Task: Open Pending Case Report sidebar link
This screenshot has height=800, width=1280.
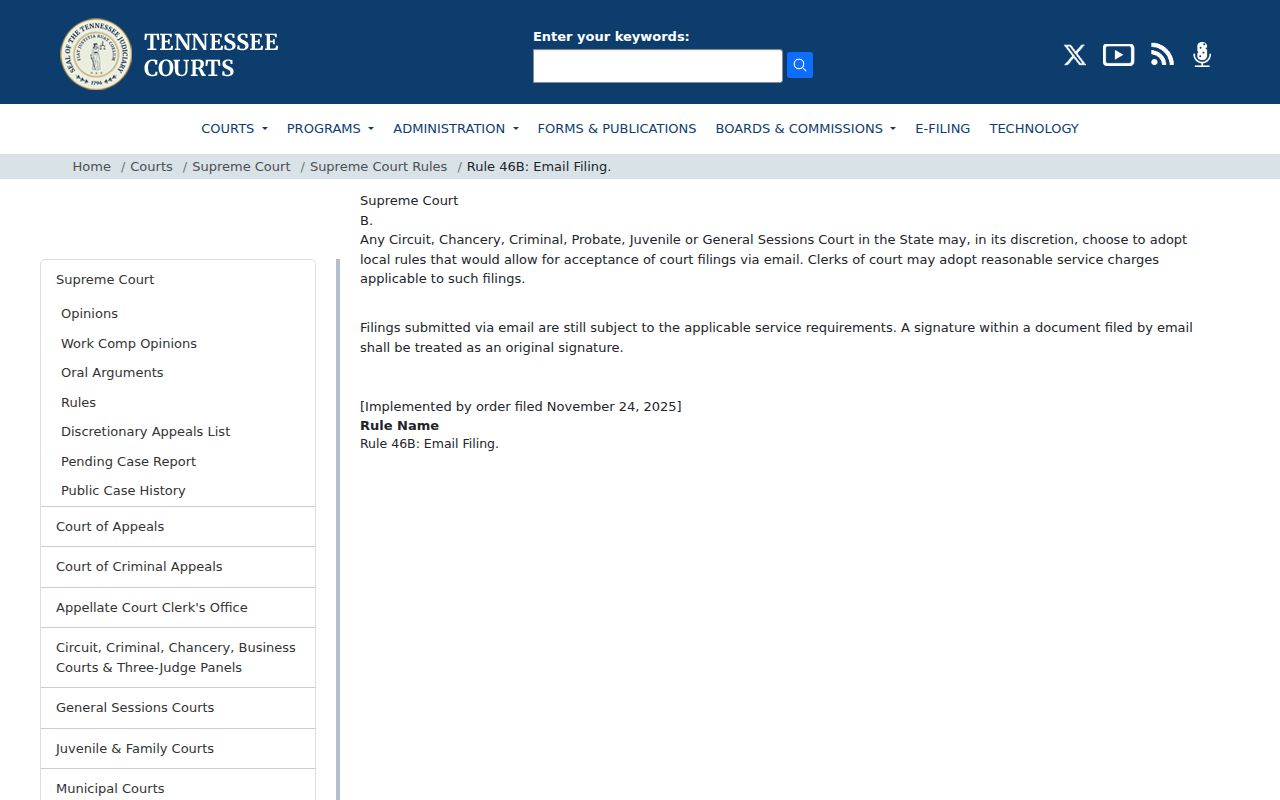Action: [x=128, y=462]
